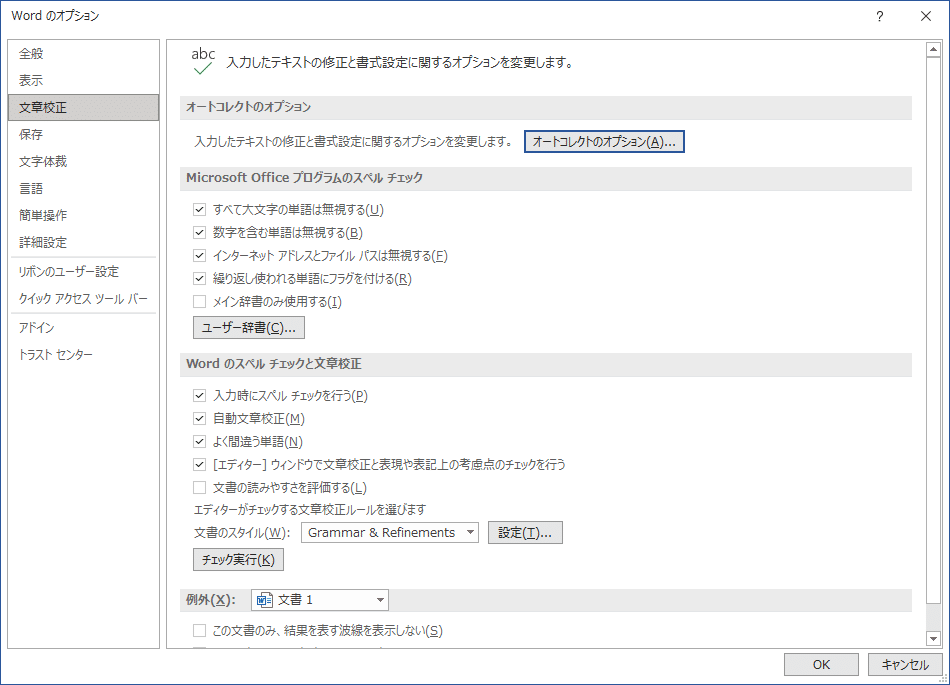Image resolution: width=950 pixels, height=685 pixels.
Task: Open 設定(T)... button
Action: [525, 532]
